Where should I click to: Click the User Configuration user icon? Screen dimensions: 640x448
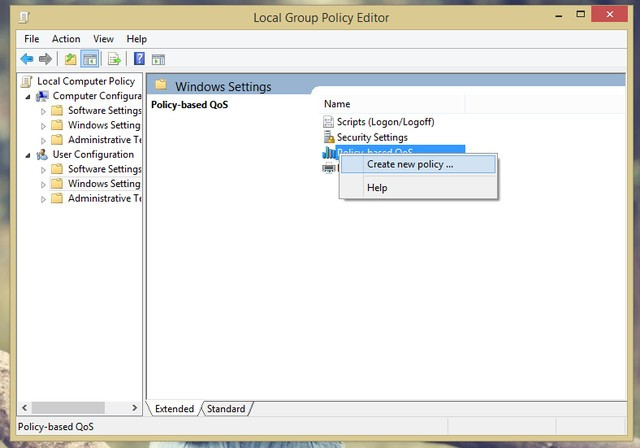[42, 155]
